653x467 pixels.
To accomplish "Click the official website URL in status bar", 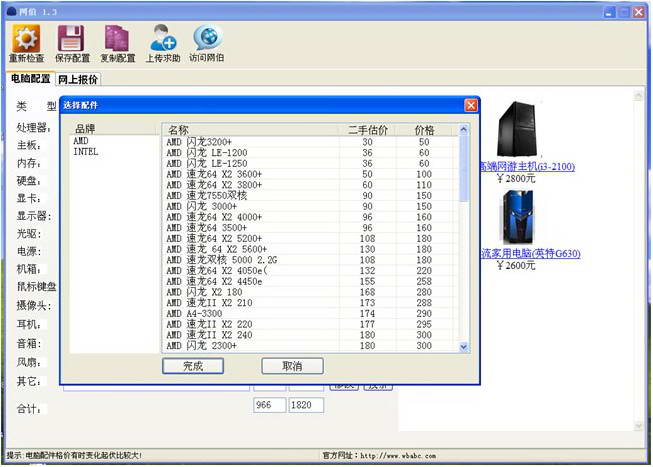I will 398,456.
